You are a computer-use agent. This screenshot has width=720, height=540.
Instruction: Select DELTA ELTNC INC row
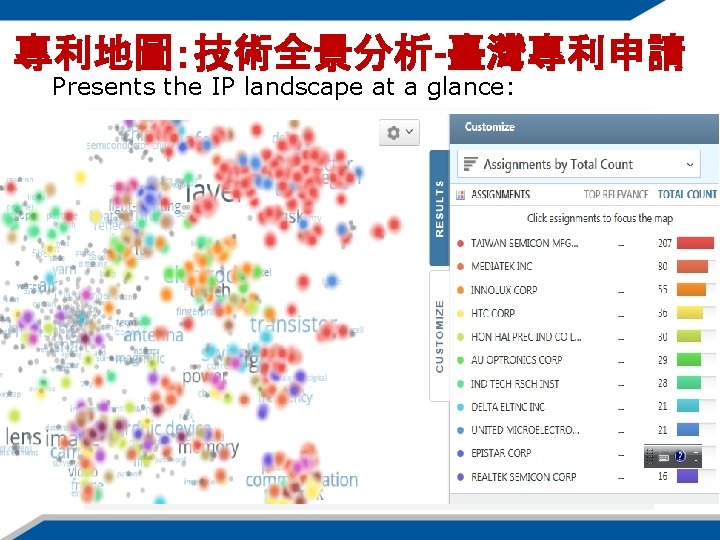(x=584, y=407)
